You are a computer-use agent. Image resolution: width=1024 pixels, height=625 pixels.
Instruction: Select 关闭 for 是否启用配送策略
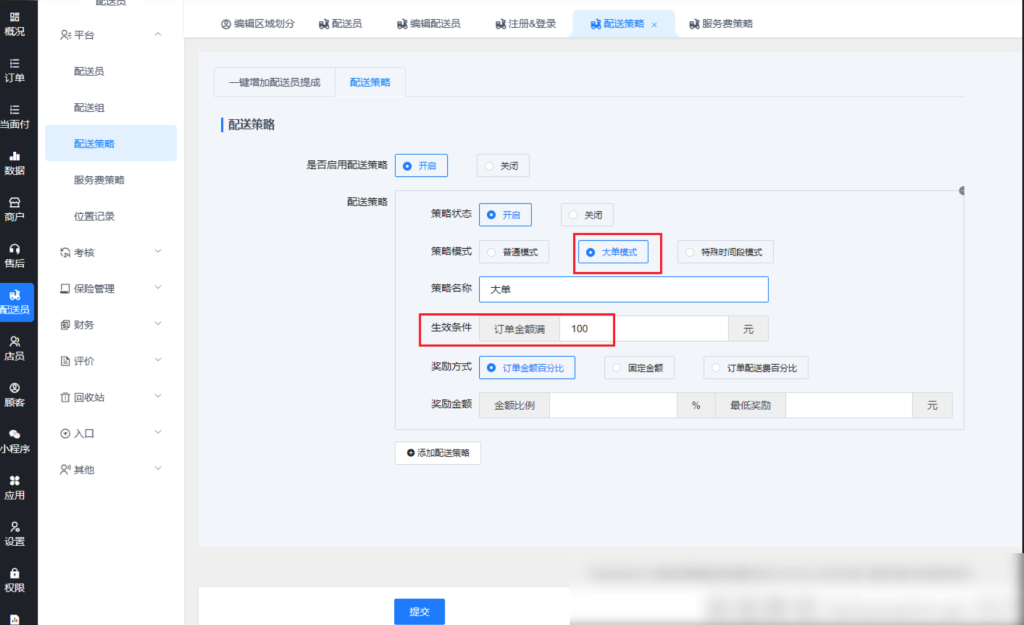(503, 166)
